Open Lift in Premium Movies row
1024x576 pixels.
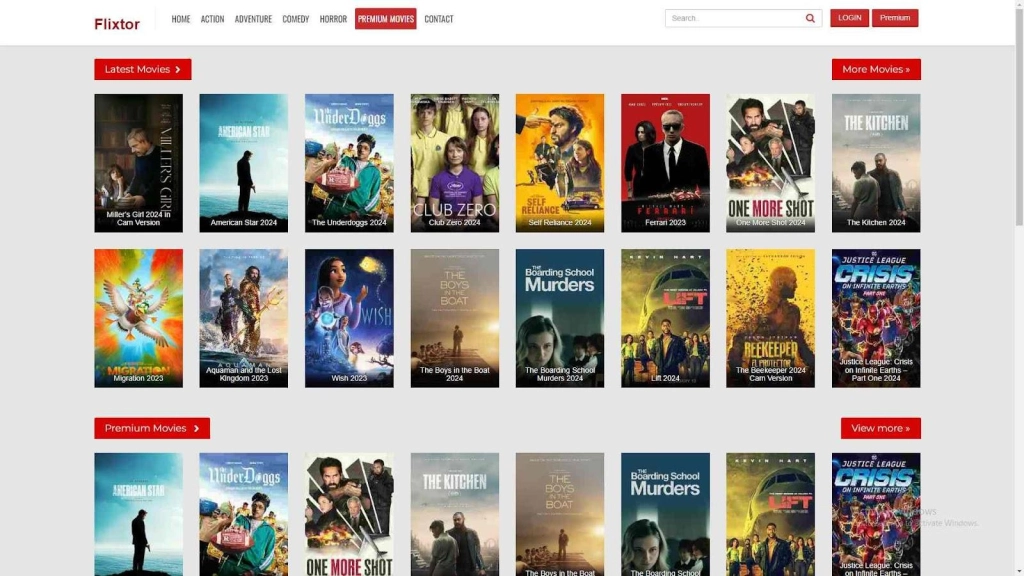pyautogui.click(x=771, y=515)
